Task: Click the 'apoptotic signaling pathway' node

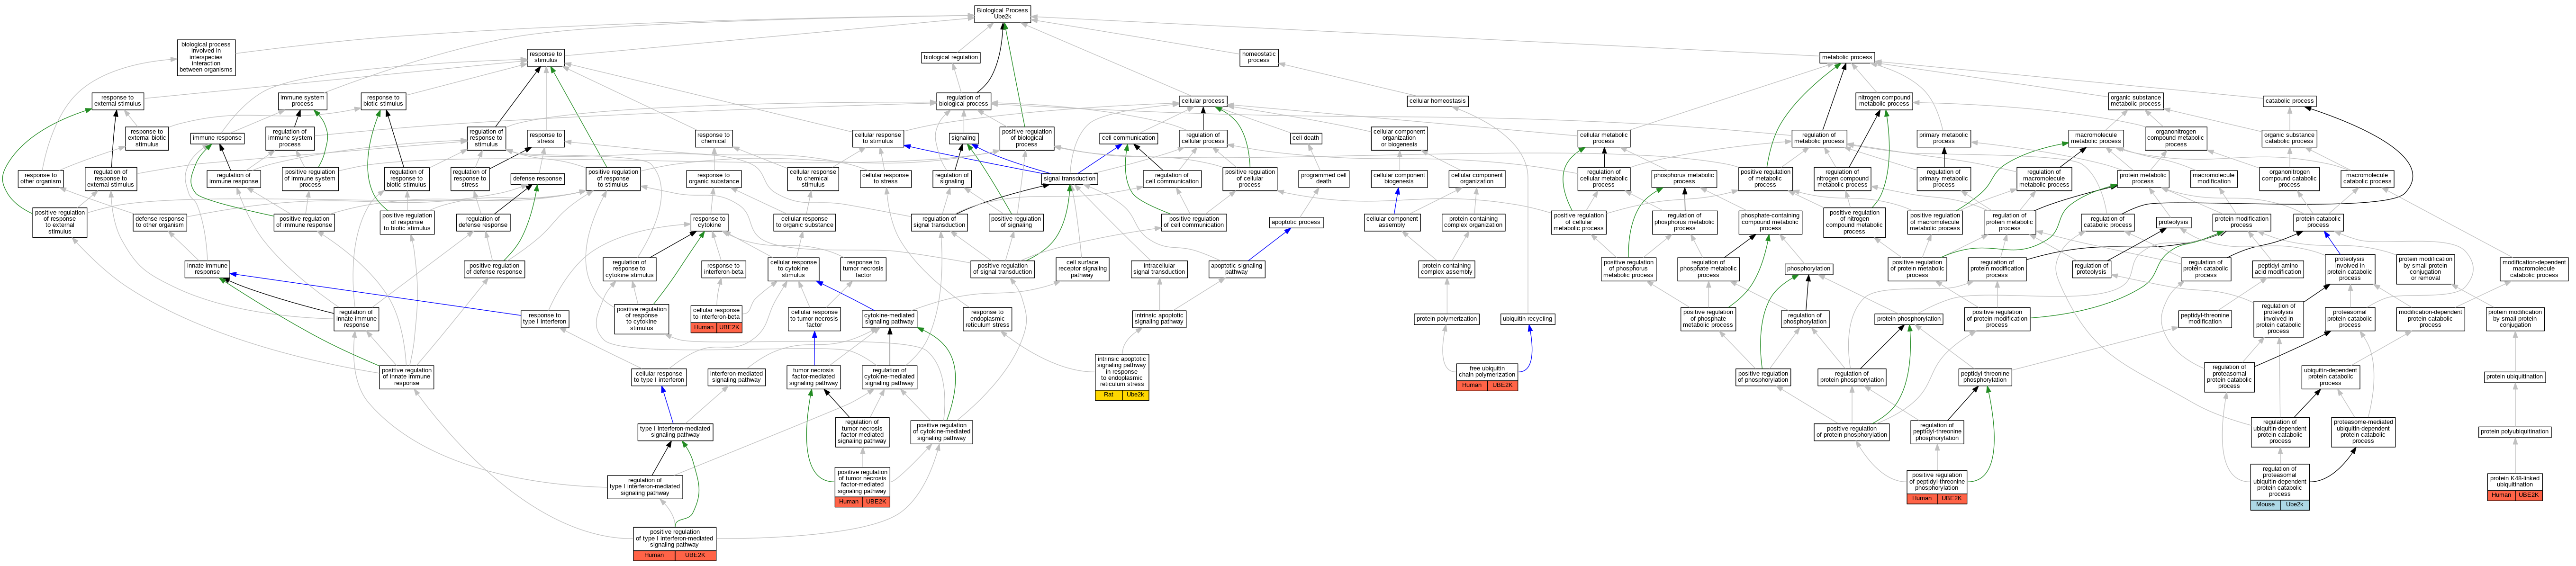Action: [x=1236, y=269]
